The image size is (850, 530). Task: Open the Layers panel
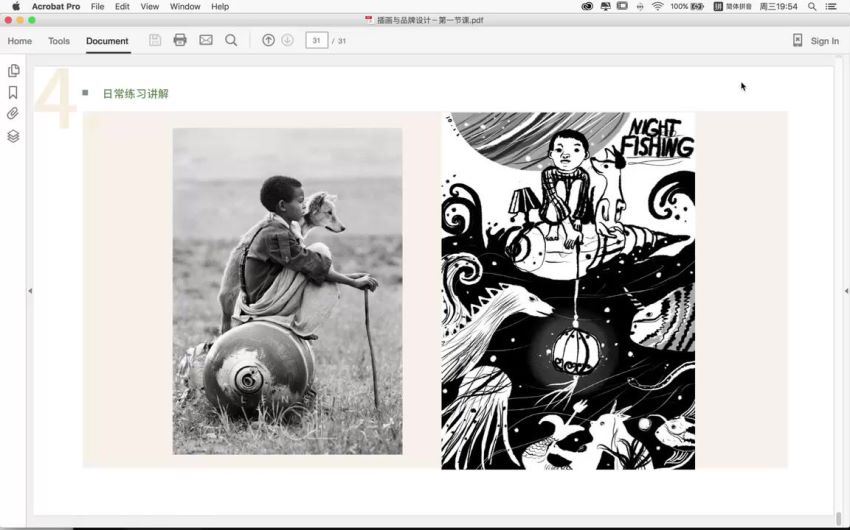(x=14, y=136)
